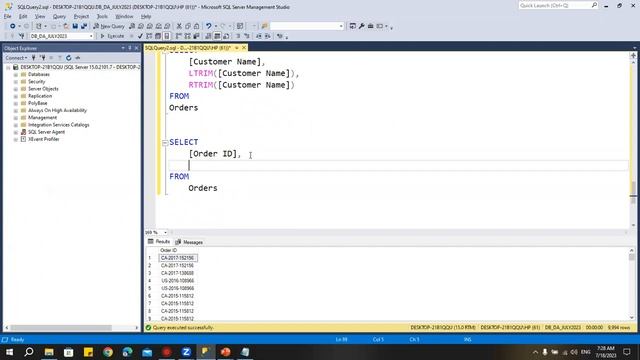Expand the Replication node
Image resolution: width=640 pixels, height=360 pixels.
click(16, 96)
